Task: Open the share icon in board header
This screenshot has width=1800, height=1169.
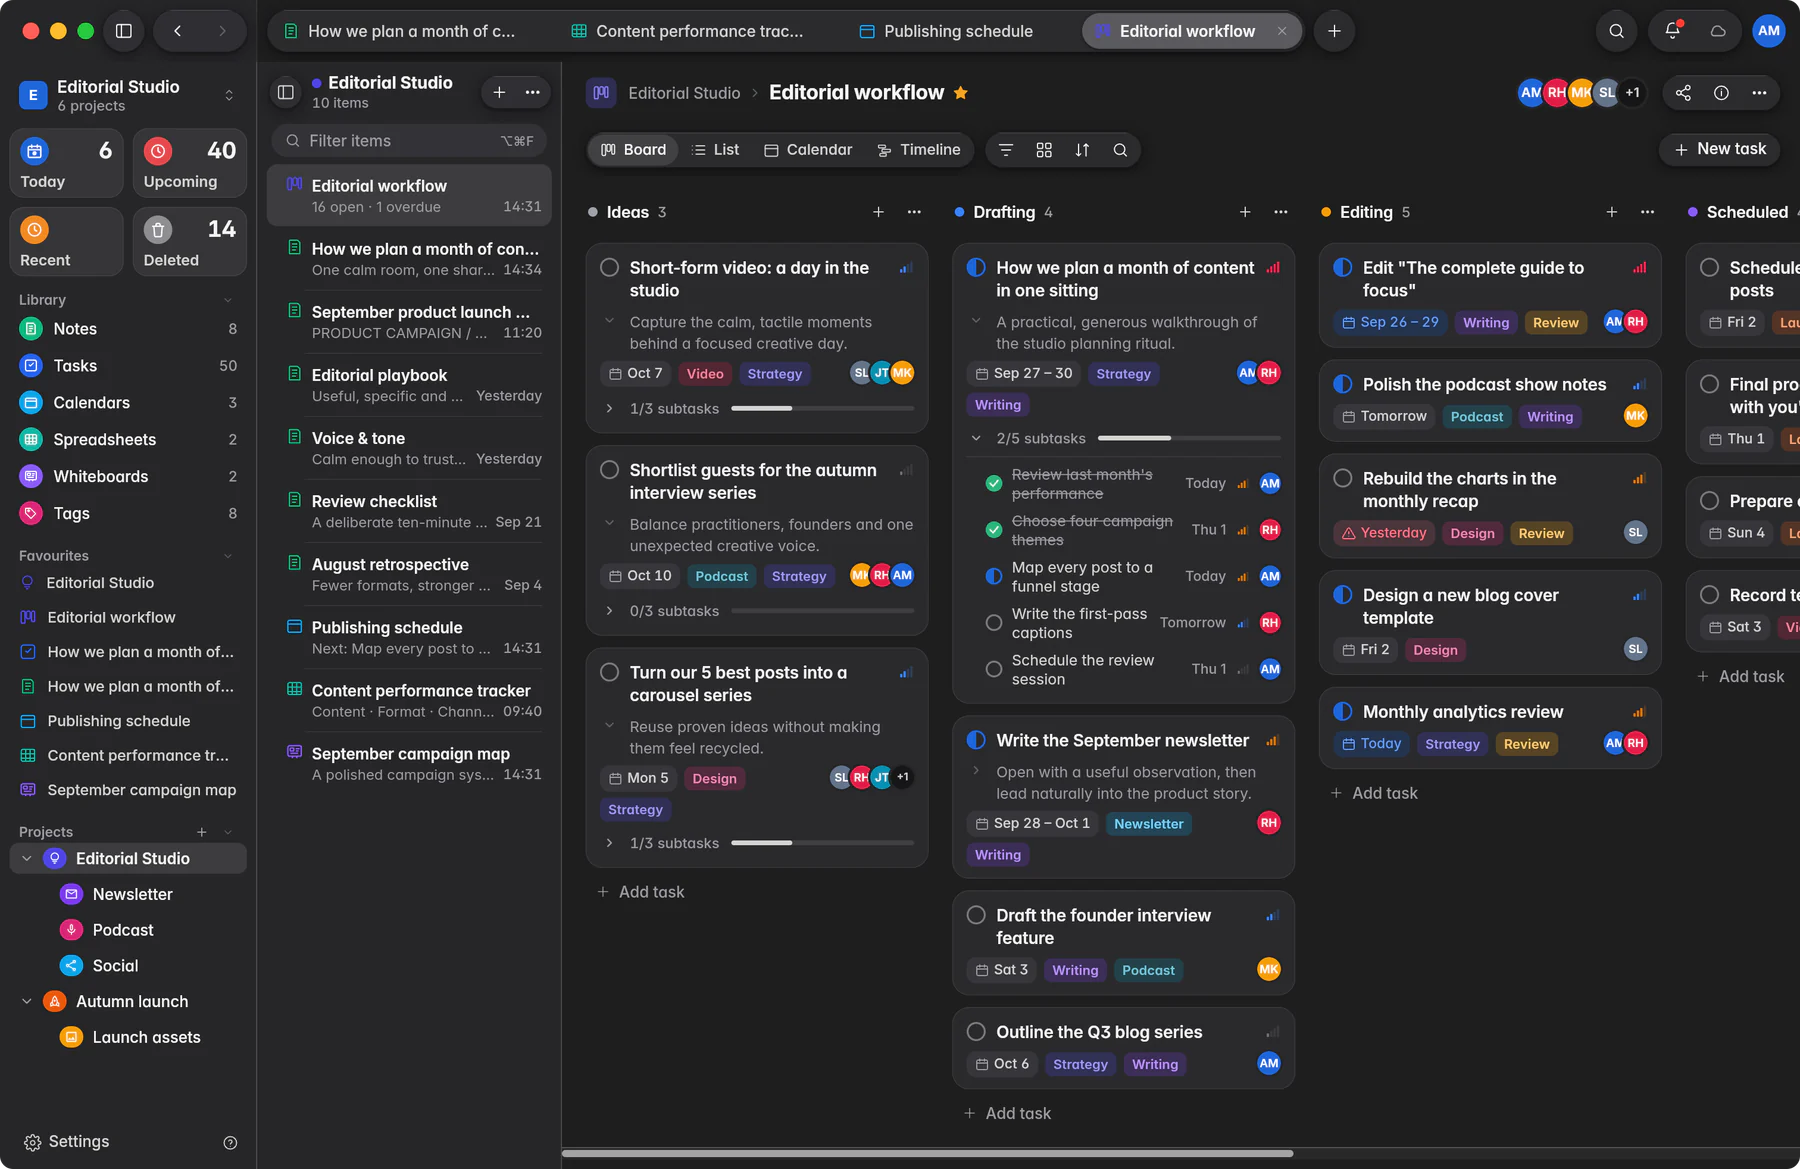Action: tap(1683, 93)
